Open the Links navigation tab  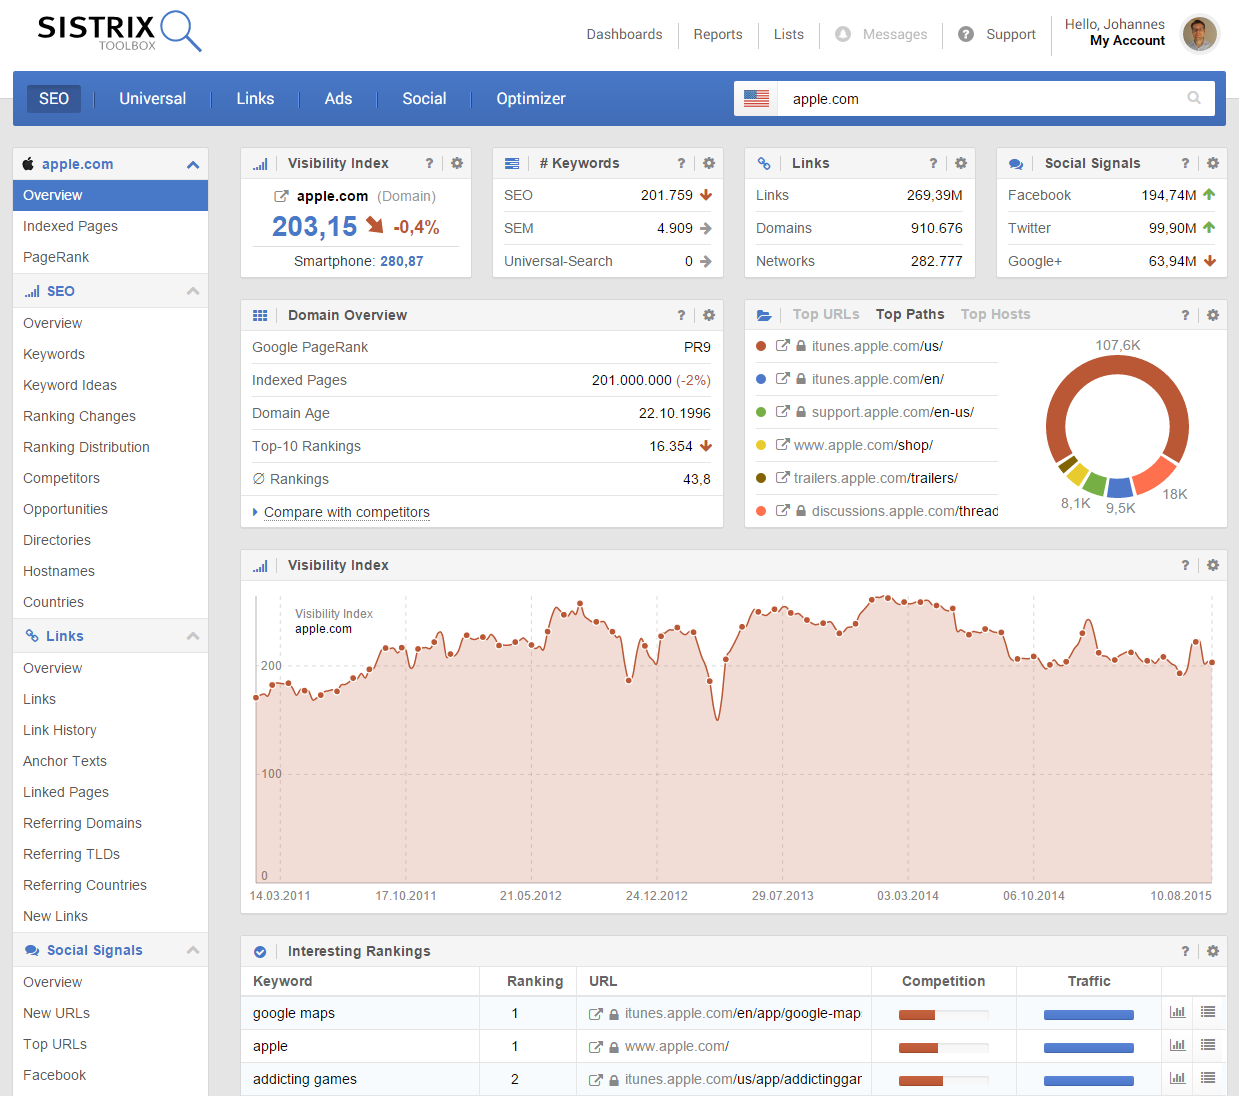pyautogui.click(x=255, y=98)
